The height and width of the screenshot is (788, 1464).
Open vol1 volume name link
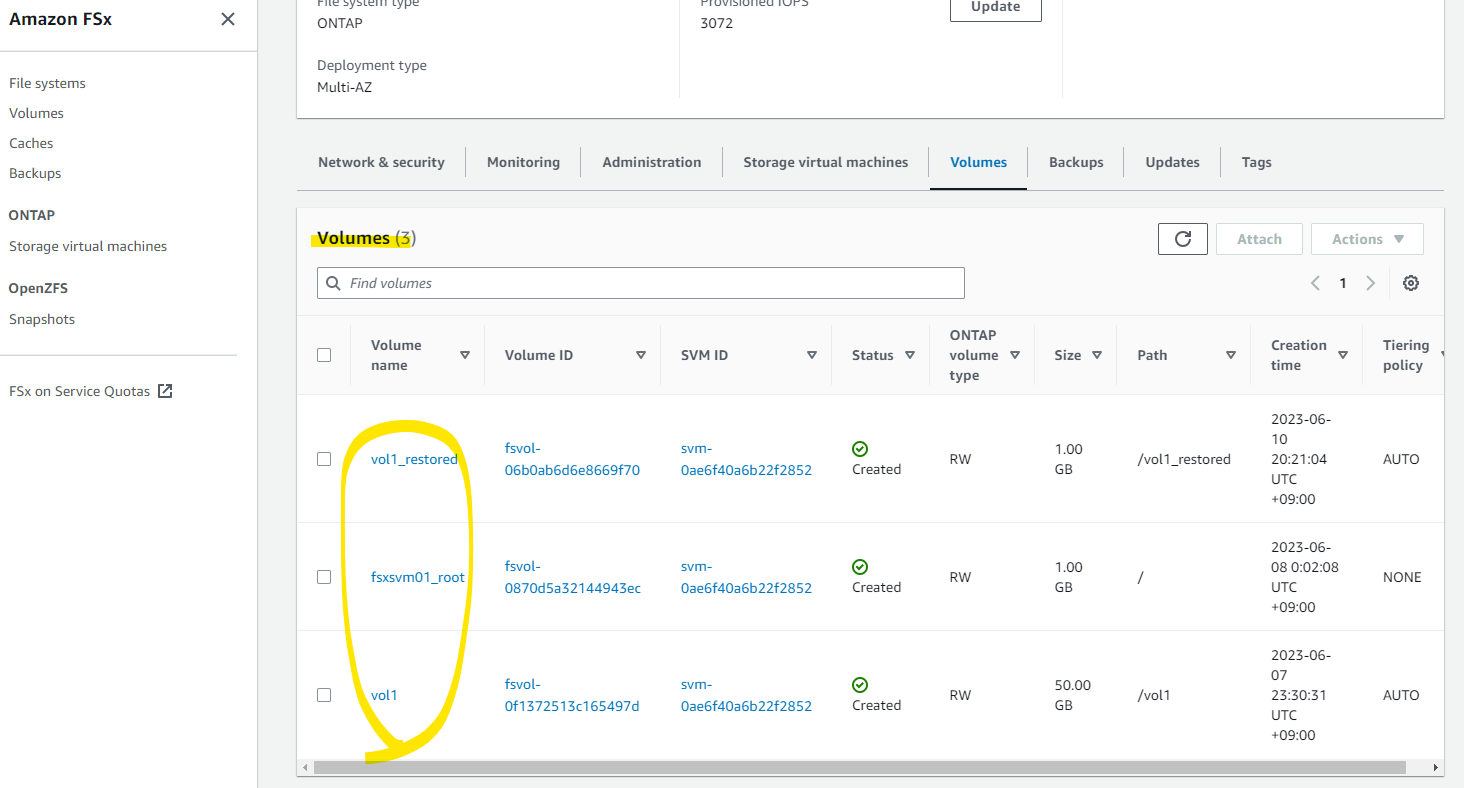[x=384, y=695]
